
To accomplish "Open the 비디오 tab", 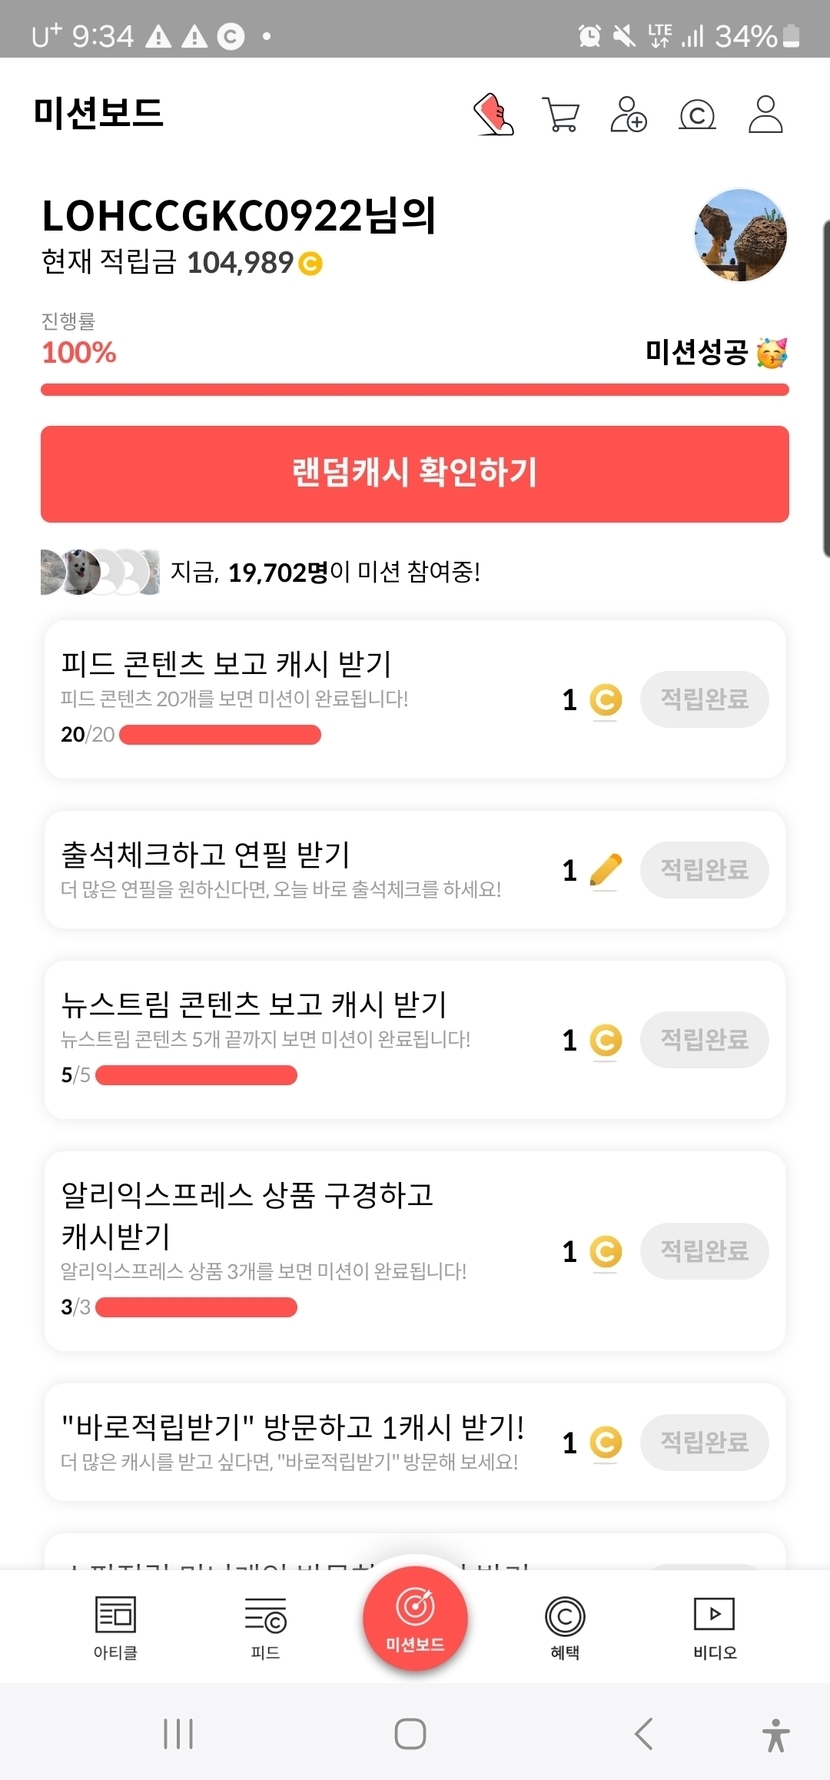I will pos(714,1627).
